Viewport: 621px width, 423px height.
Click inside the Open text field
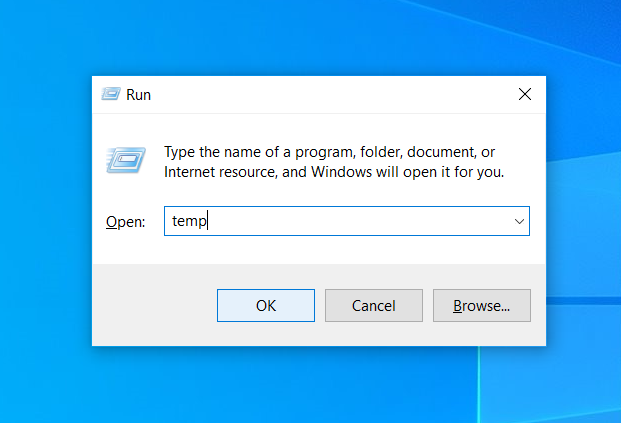tap(350, 222)
